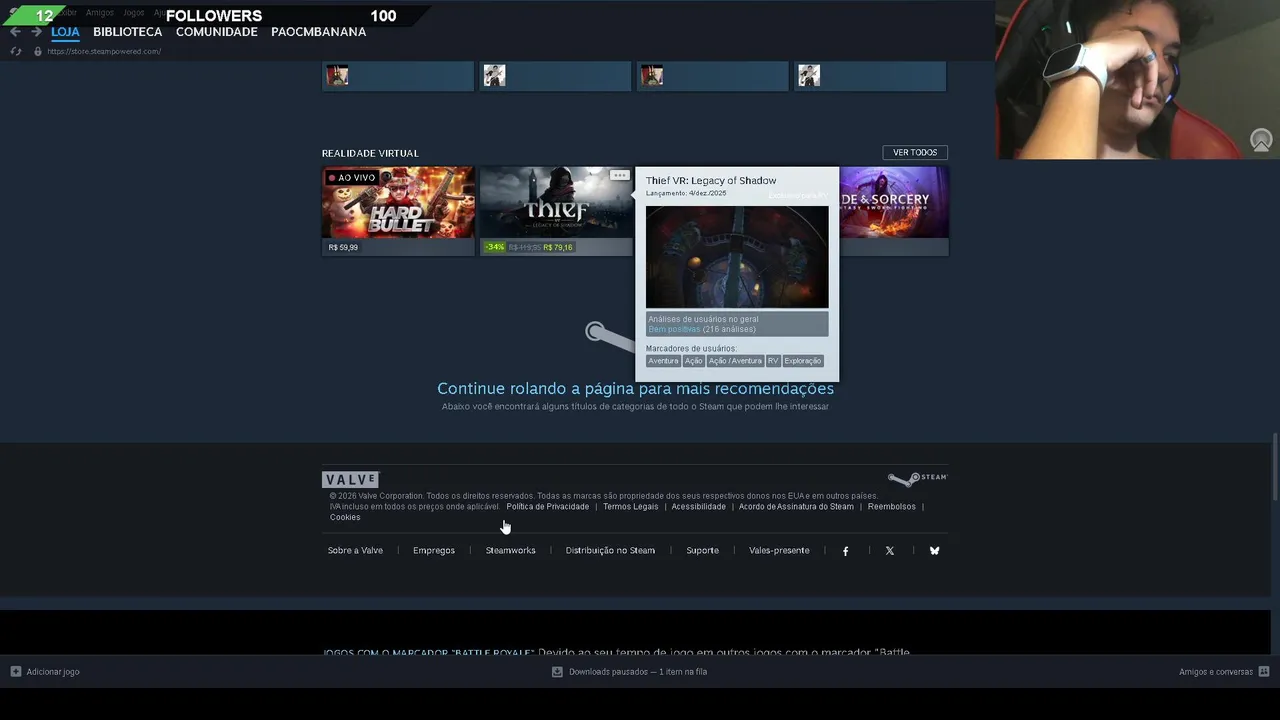
Task: Click the RV tag in tooltip
Action: [773, 361]
